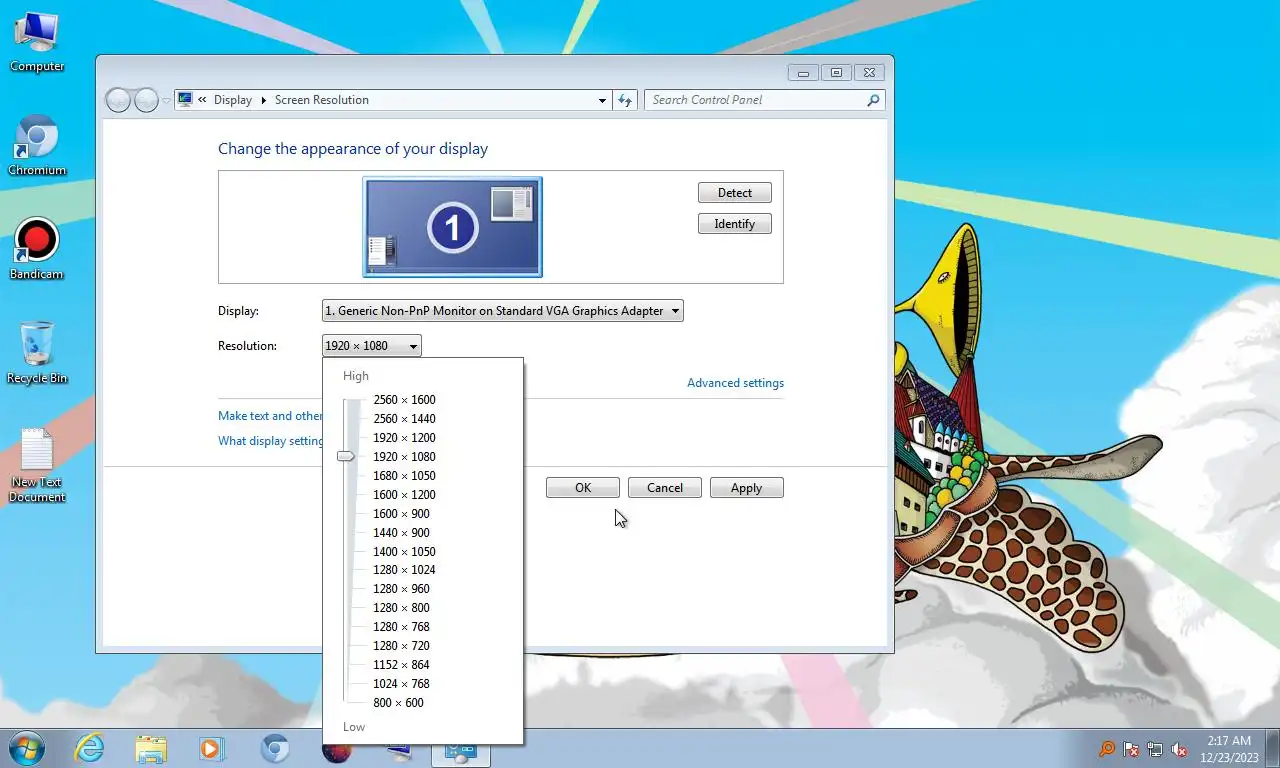Screen dimensions: 1280x768
Task: Select 1600 × 1200 resolution
Action: pos(404,495)
